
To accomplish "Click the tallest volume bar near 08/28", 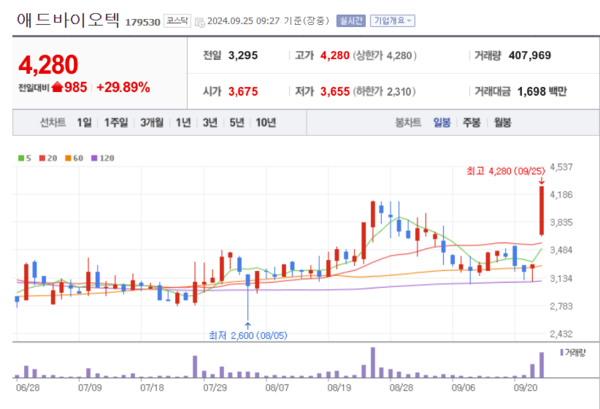I will [373, 362].
